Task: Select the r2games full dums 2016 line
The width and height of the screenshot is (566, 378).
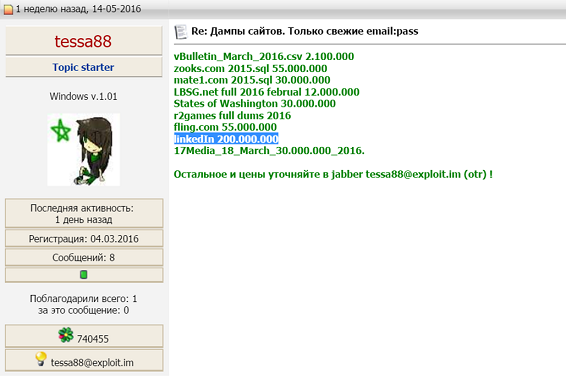Action: (232, 115)
